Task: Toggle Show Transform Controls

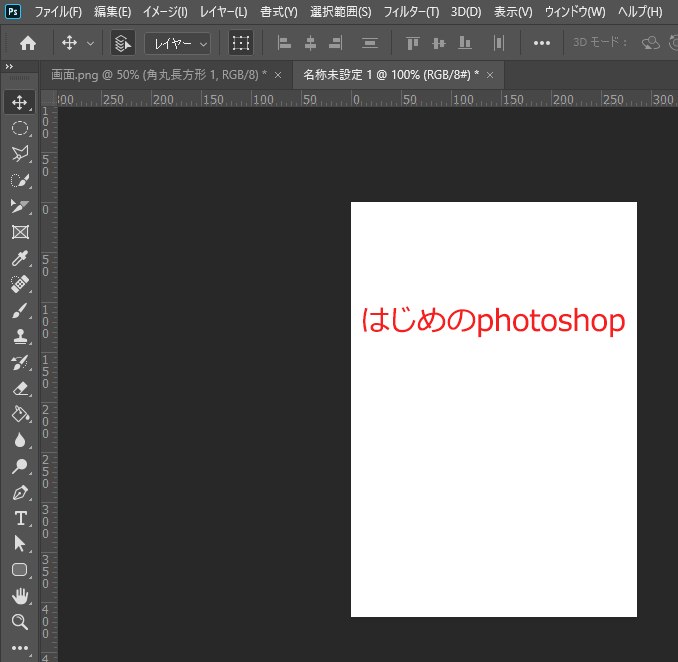Action: pyautogui.click(x=241, y=43)
